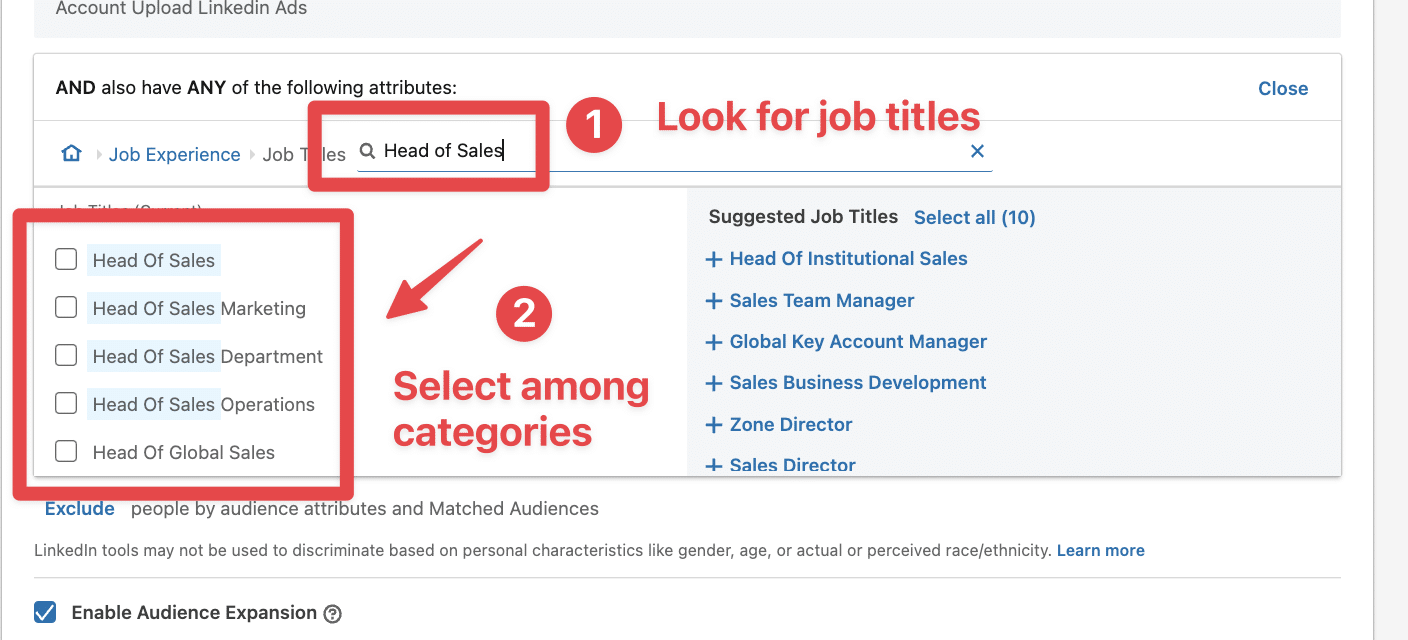The image size is (1408, 640).
Task: Check the Head Of Sales checkbox
Action: point(66,259)
